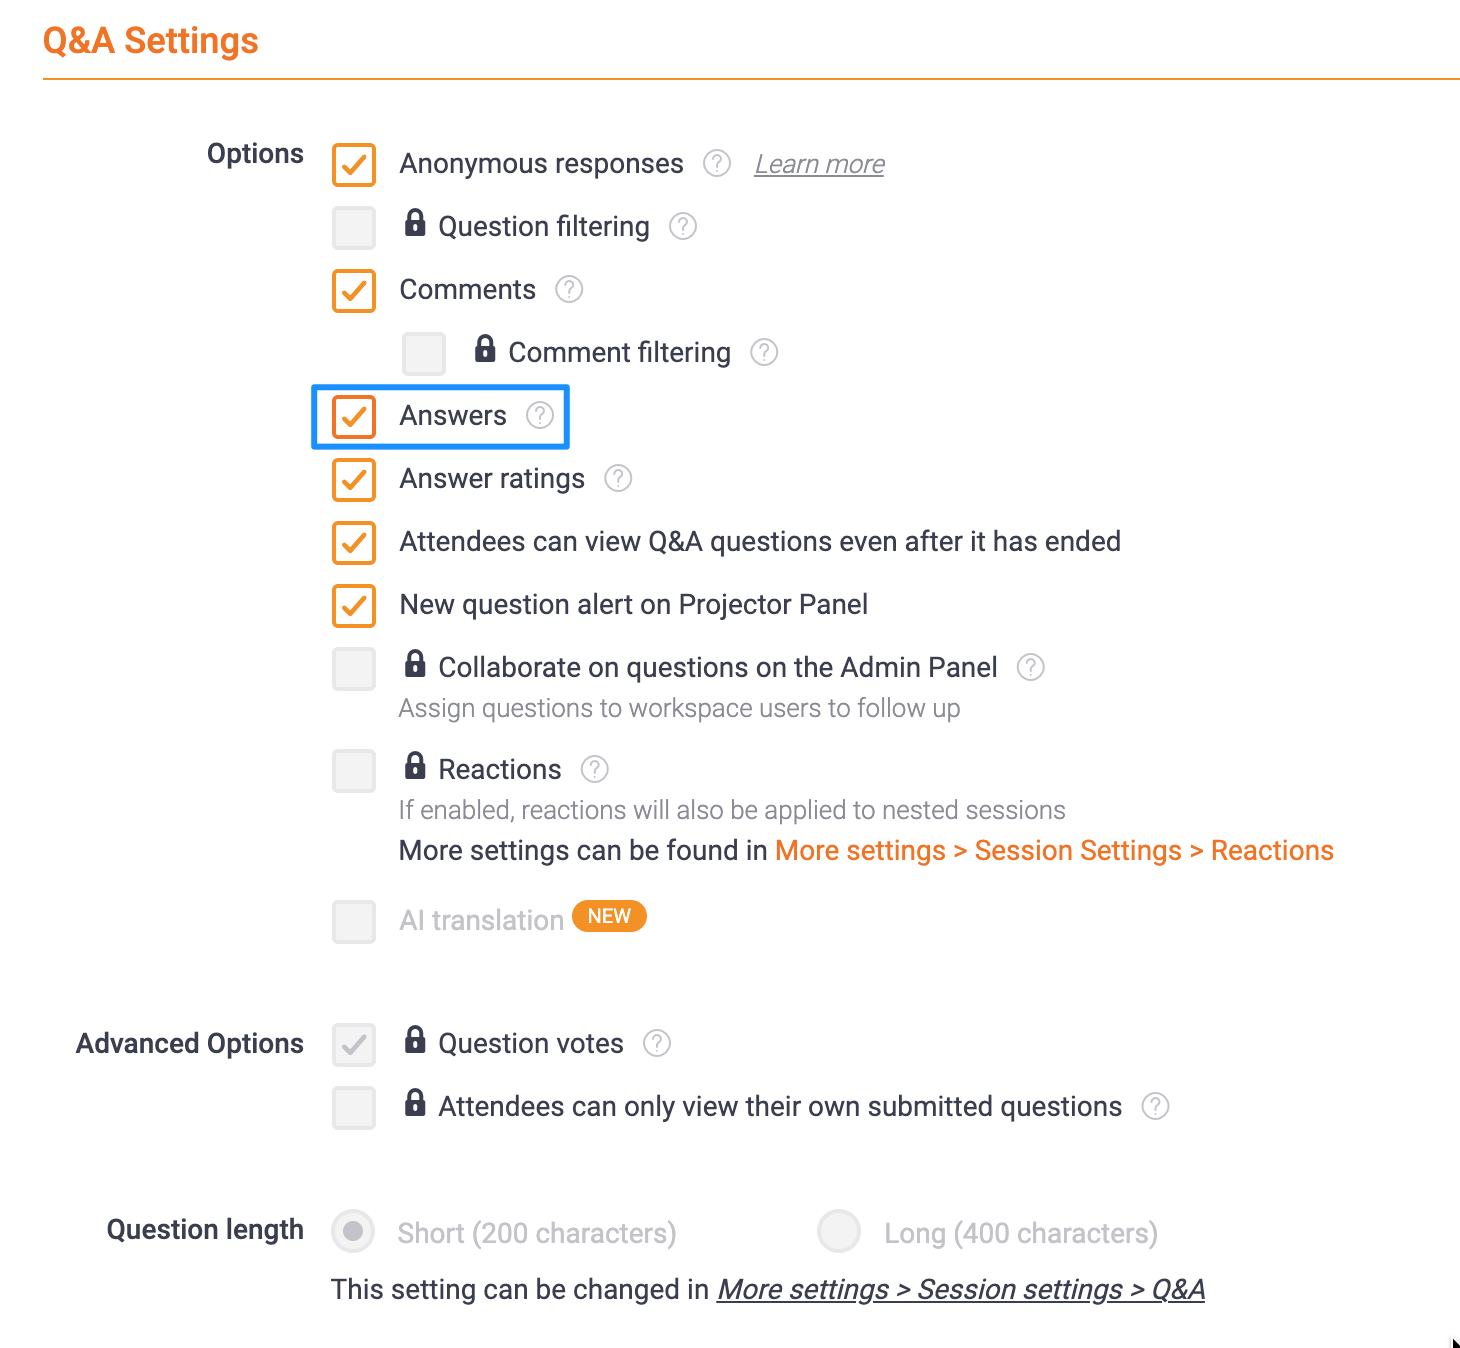Click help icon next to Reactions option
This screenshot has height=1348, width=1460.
pyautogui.click(x=594, y=769)
